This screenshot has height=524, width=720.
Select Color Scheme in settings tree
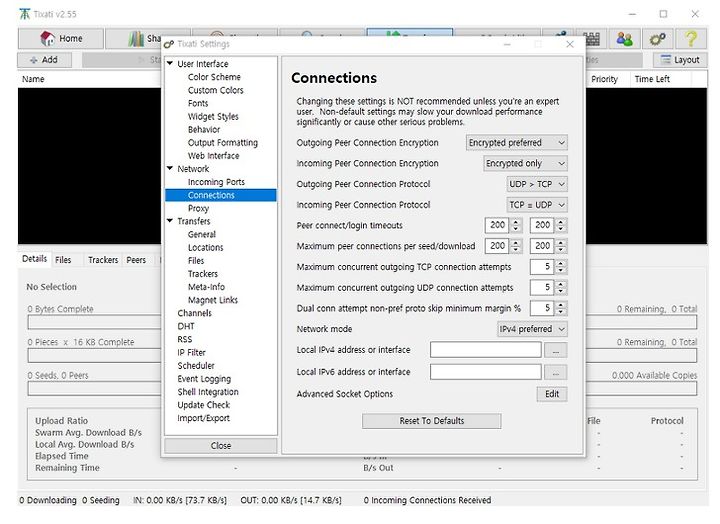(x=214, y=77)
